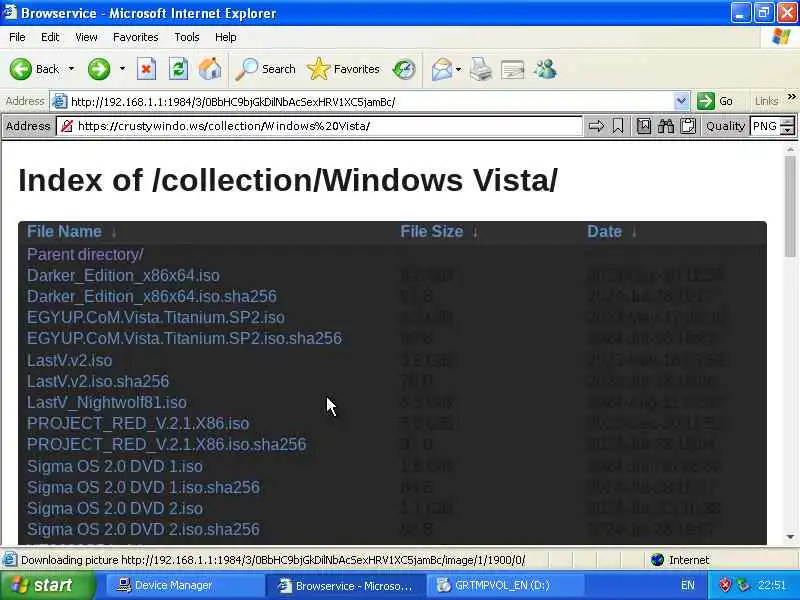Expand the IE address bar dropdown

[x=681, y=102]
